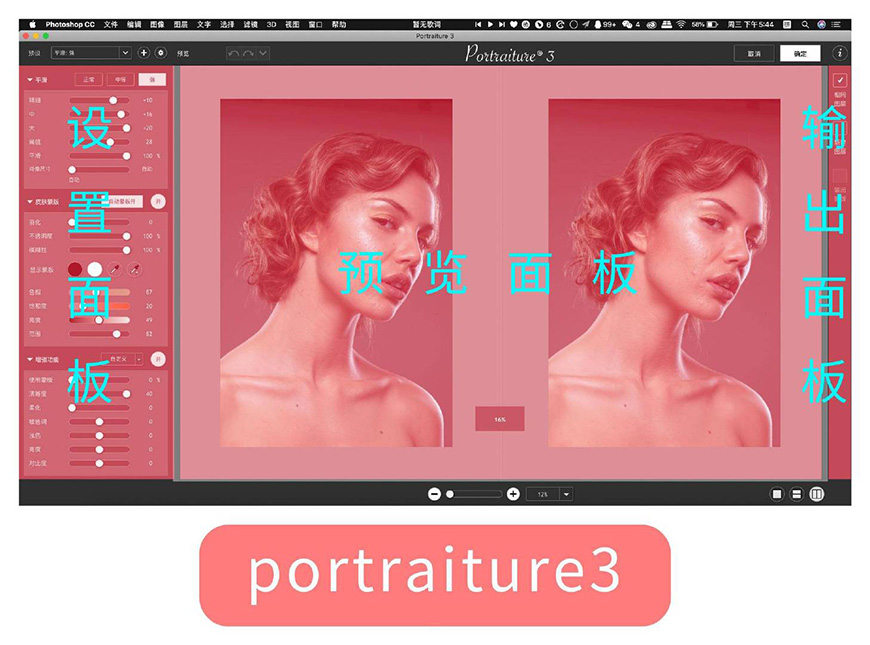This screenshot has height=645, width=870.
Task: Click the WeChat menu bar icon
Action: [x=627, y=24]
